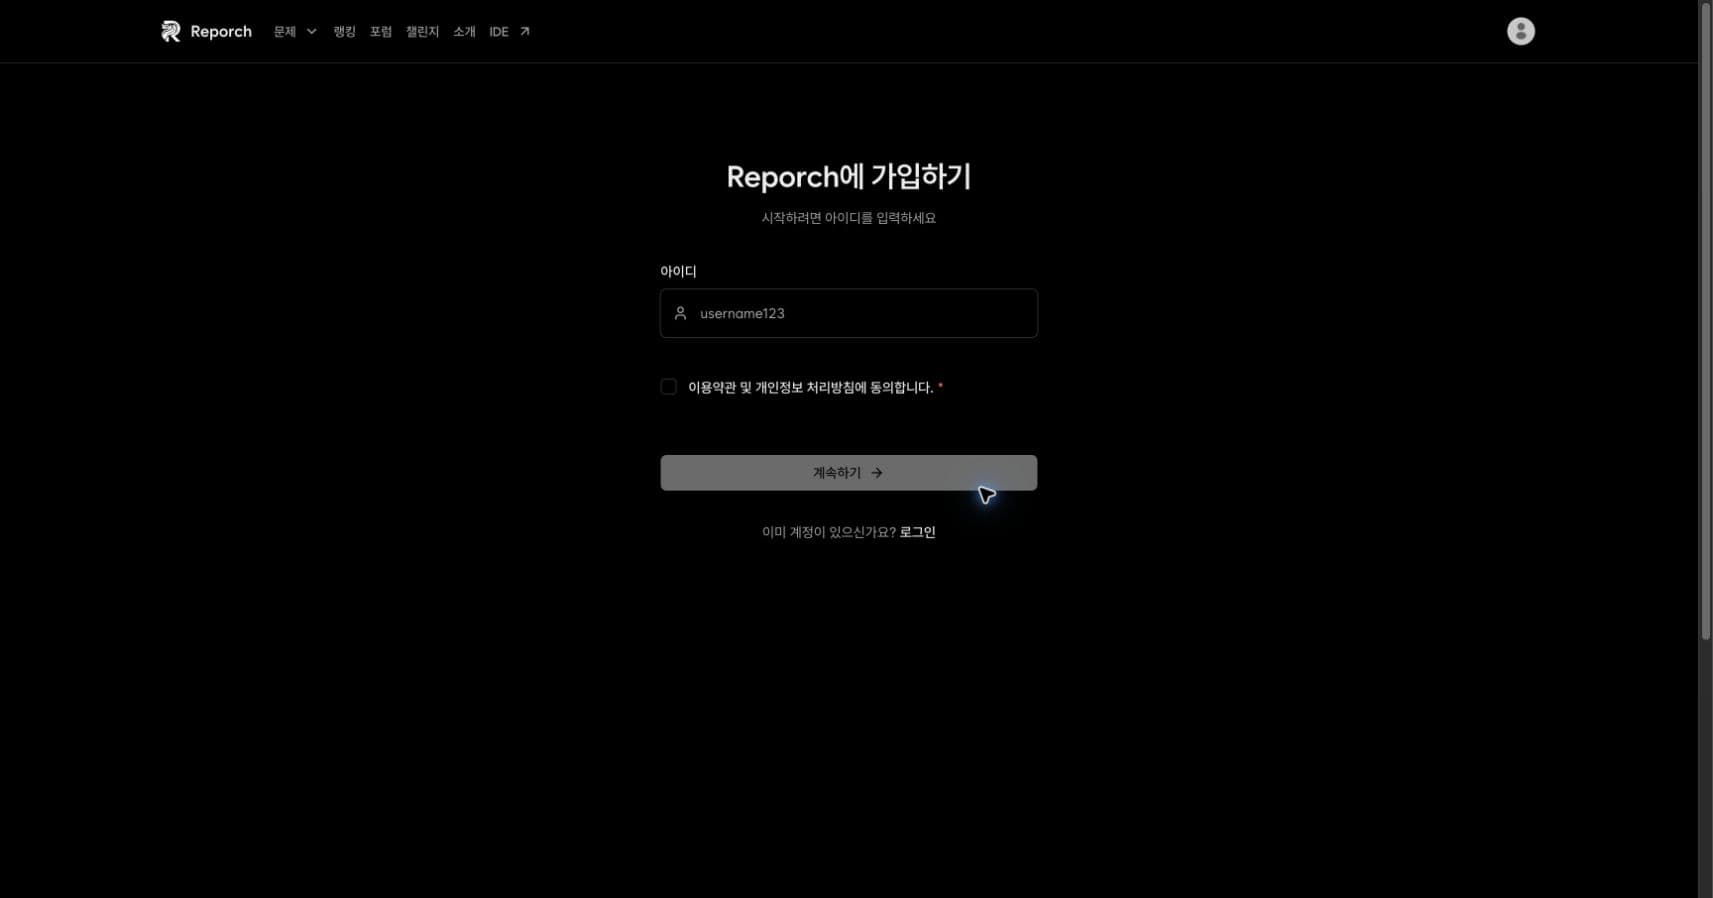The image size is (1713, 898).
Task: Click the Reporch logo icon
Action: (x=171, y=32)
